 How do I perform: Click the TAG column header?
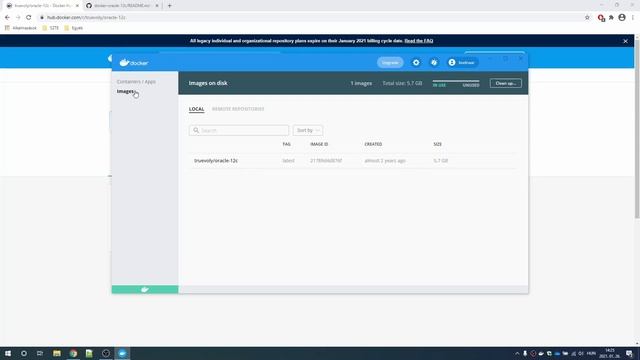287,144
